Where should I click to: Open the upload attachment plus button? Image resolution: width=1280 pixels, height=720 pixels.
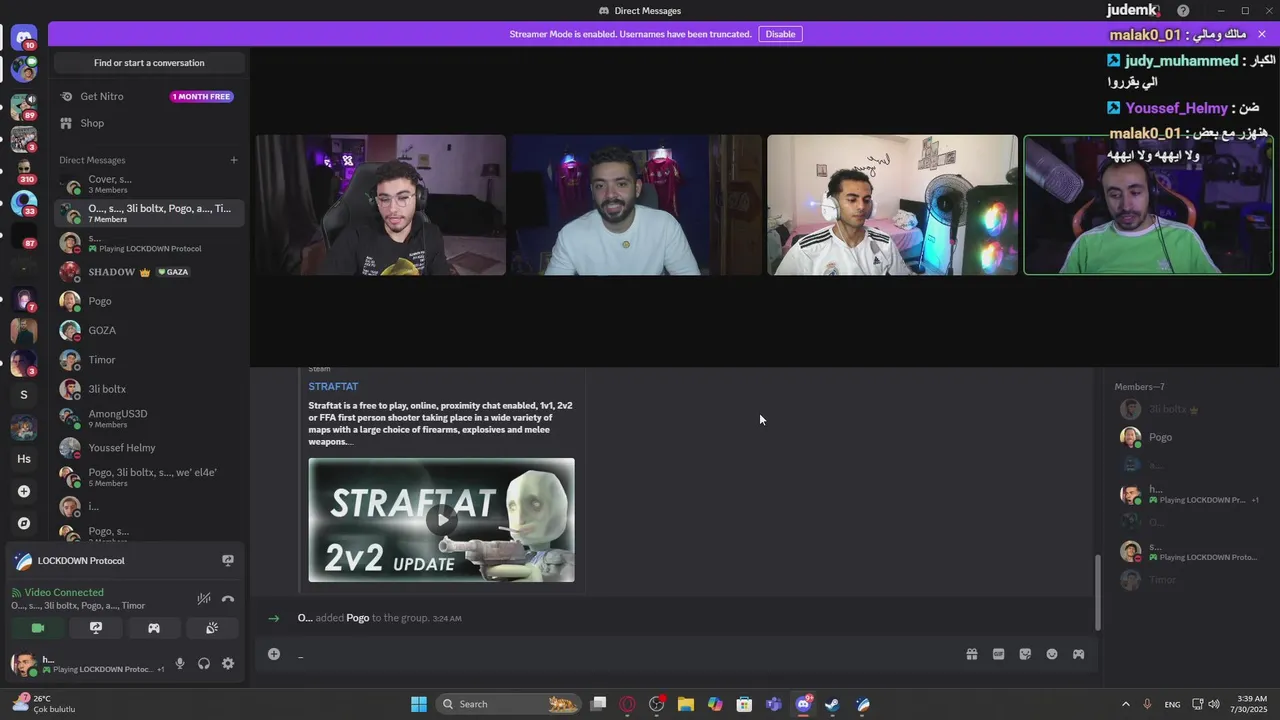(274, 654)
